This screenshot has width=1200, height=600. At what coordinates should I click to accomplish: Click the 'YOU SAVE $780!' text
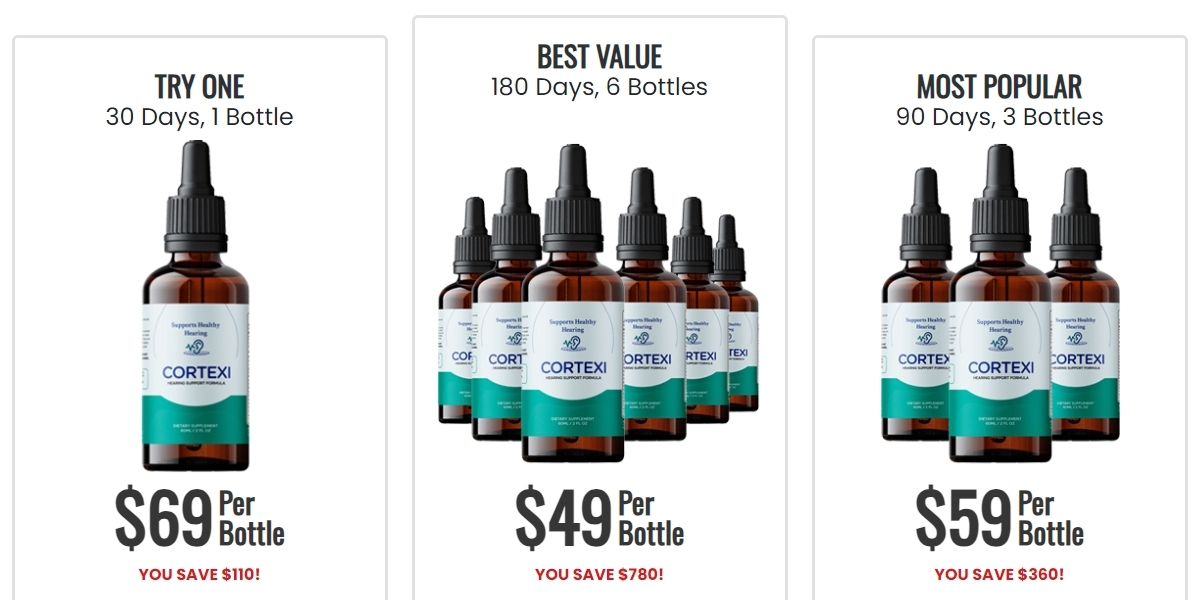pos(599,575)
